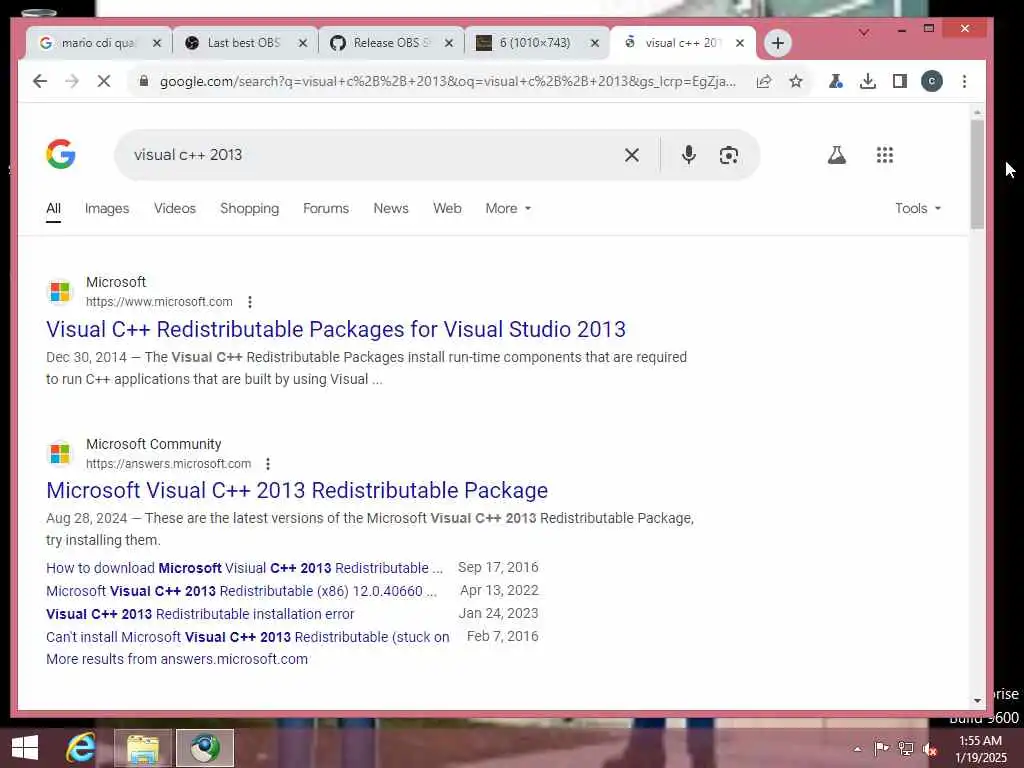Close the '6 (1010×743)' tab
The image size is (1024, 768).
595,43
